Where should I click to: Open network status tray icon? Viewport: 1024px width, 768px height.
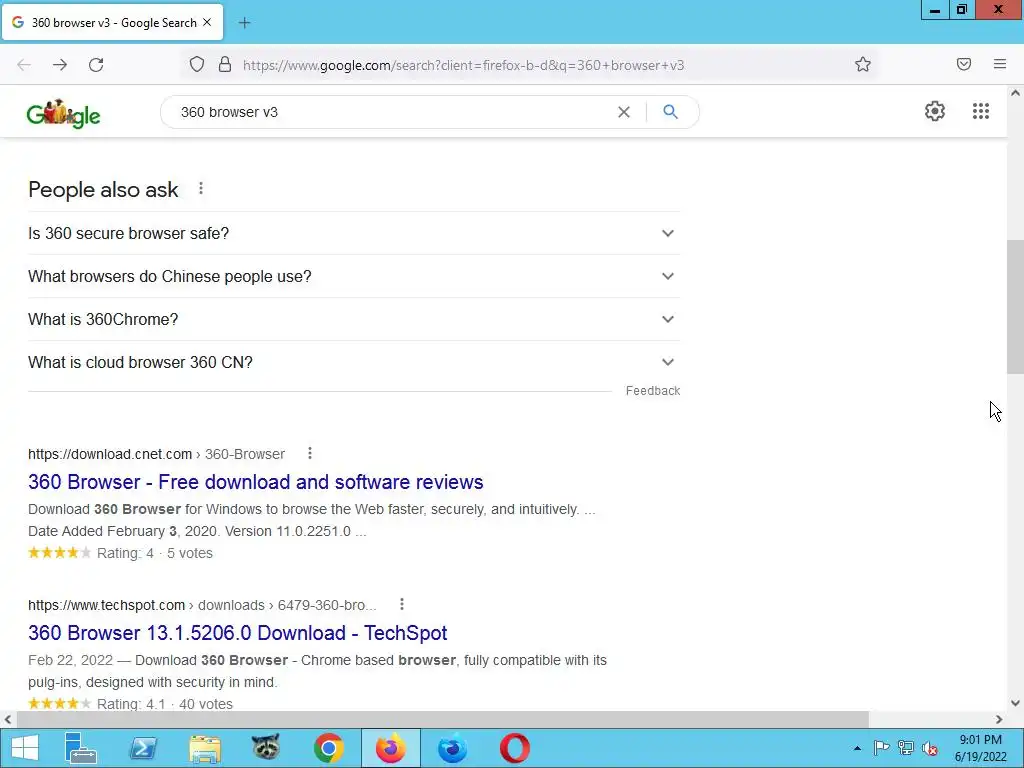906,748
